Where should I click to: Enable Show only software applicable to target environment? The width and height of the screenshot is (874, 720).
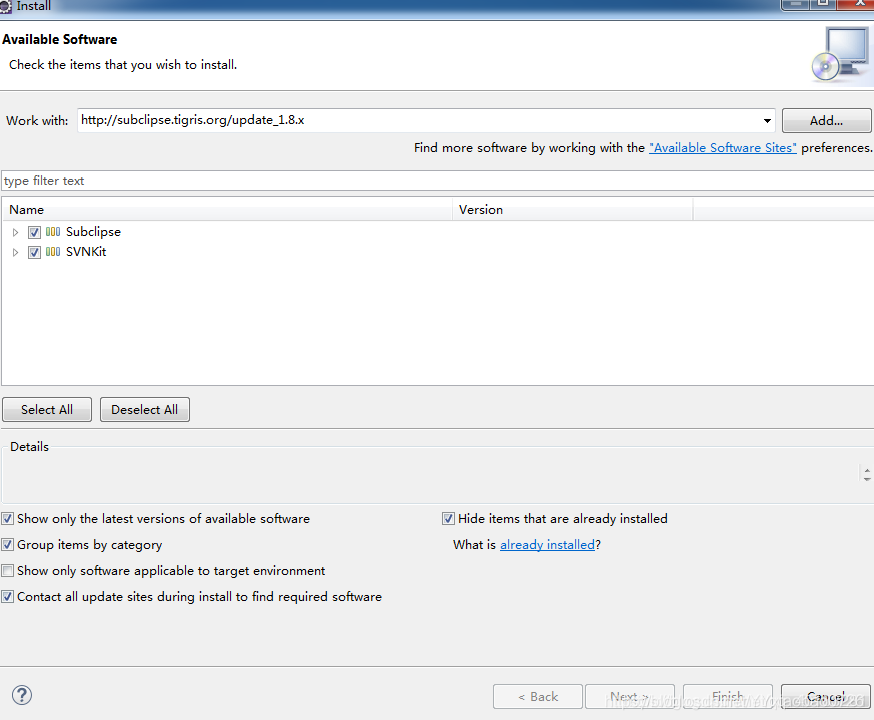click(7, 571)
